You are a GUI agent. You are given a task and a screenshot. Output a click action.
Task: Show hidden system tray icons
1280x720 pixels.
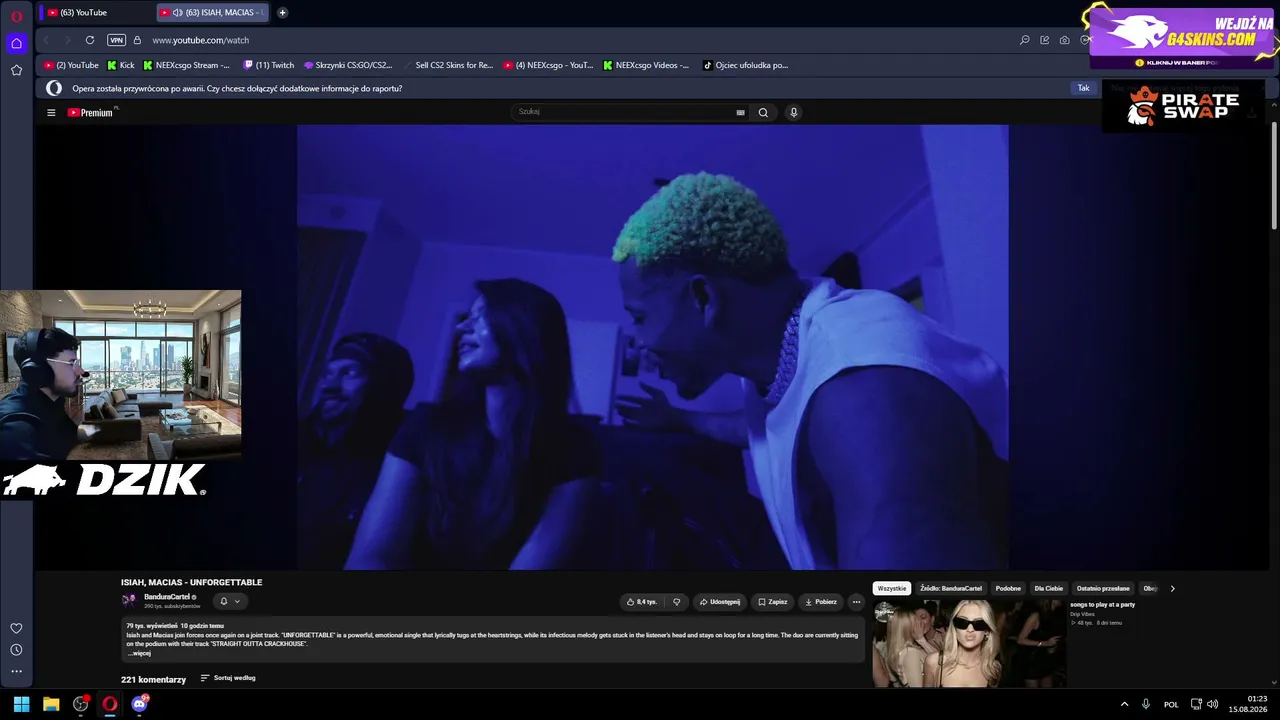point(1124,704)
